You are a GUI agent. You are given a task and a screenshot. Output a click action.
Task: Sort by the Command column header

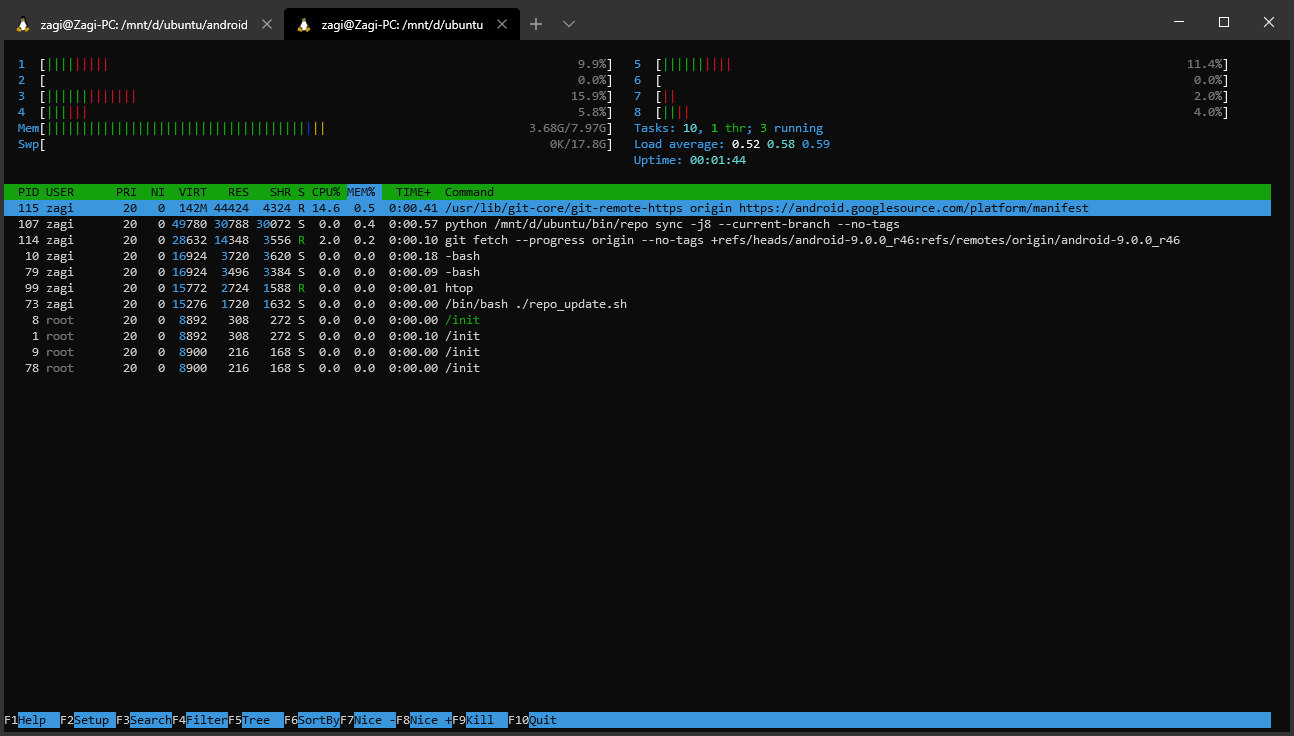coord(469,192)
